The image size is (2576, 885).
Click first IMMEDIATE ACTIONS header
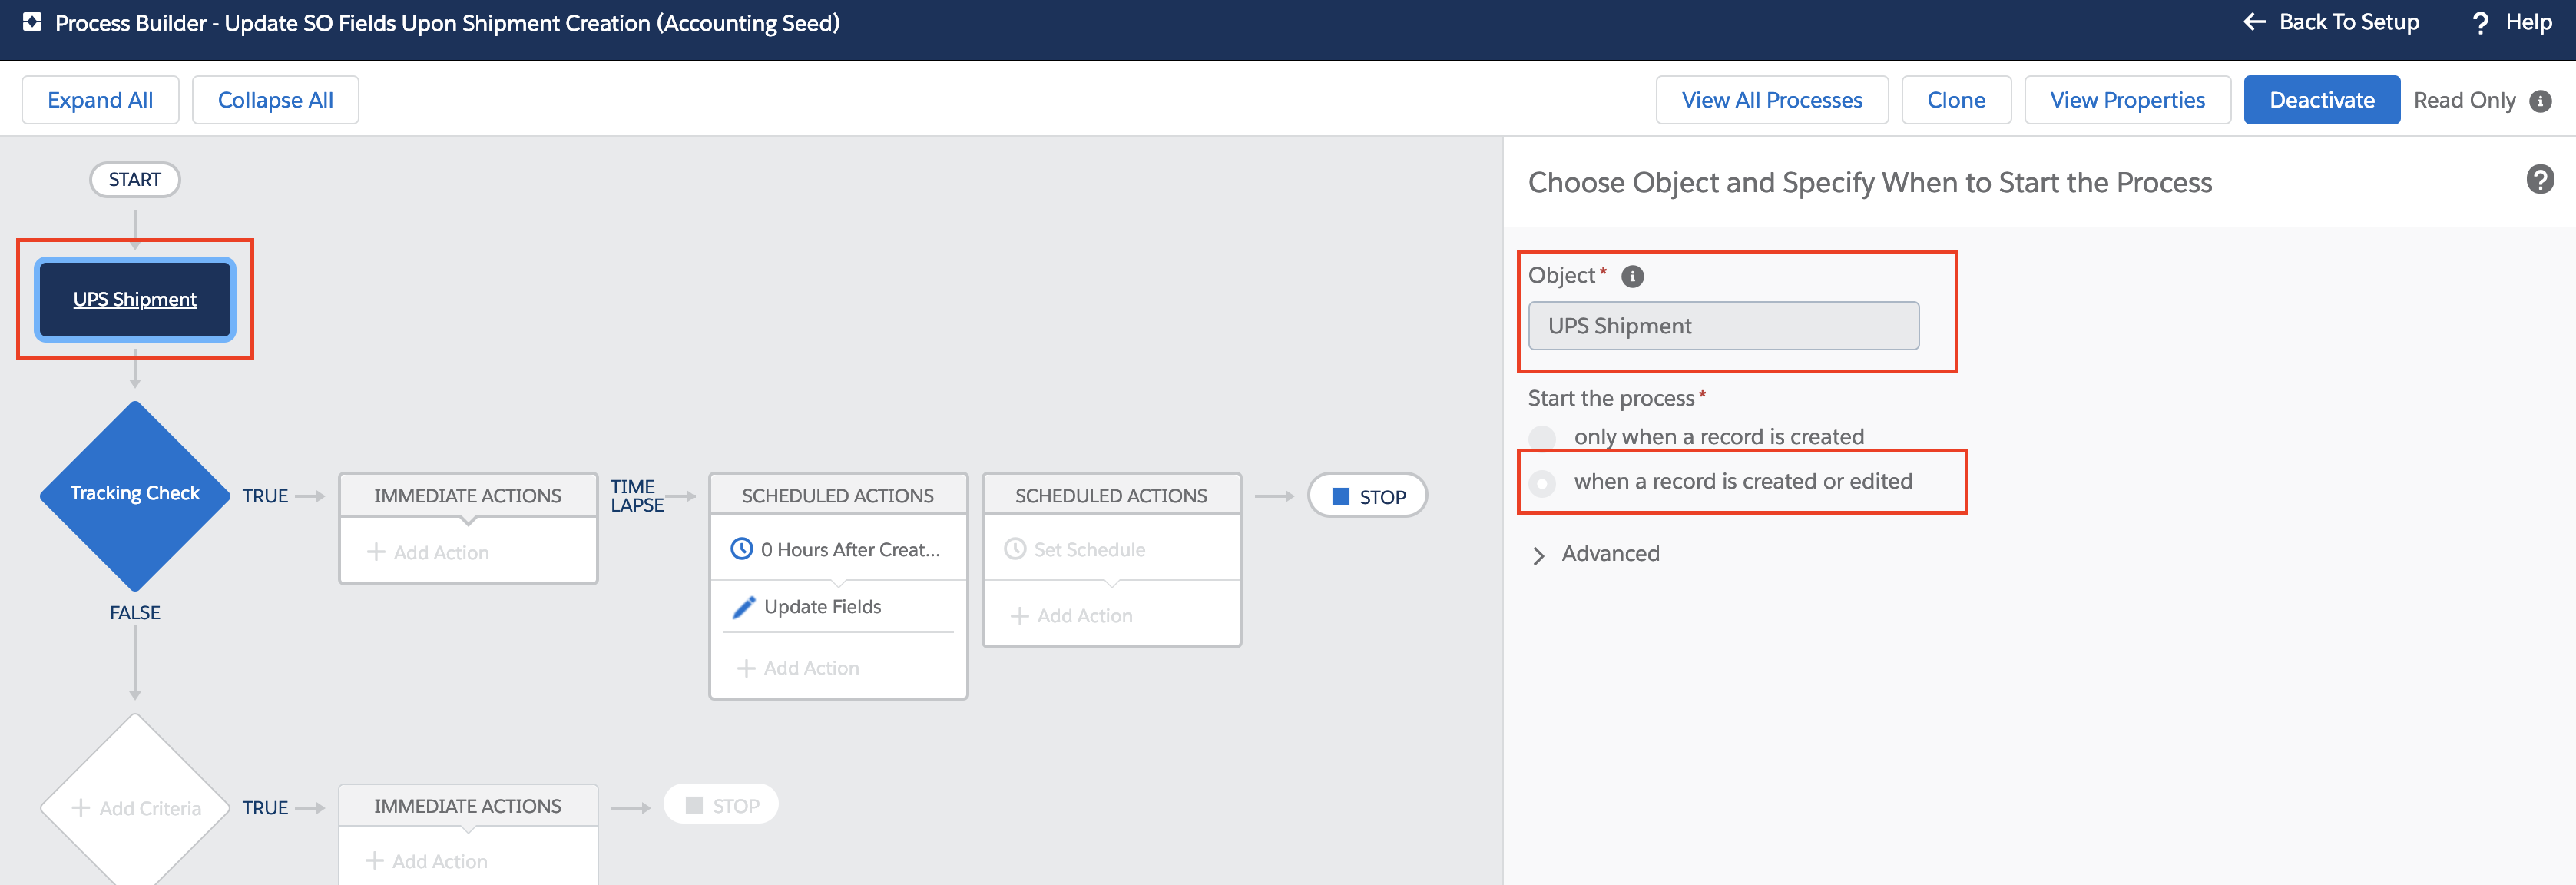pos(468,495)
